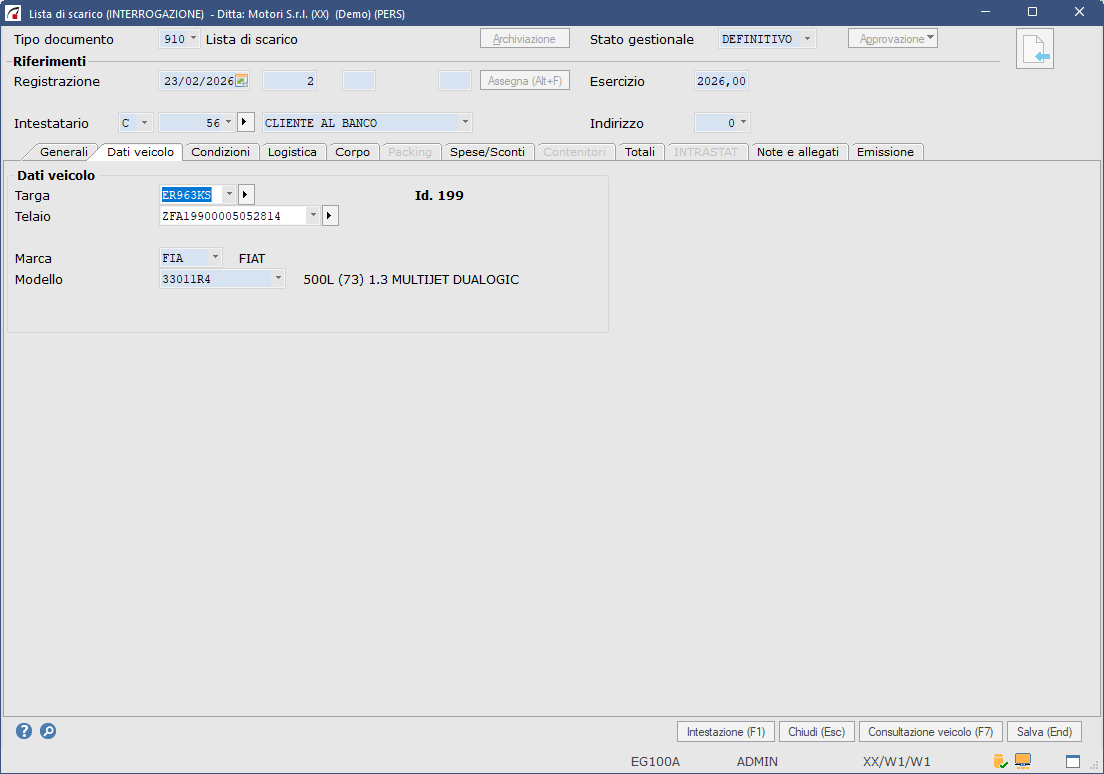This screenshot has width=1104, height=774.
Task: Open the Stato gestionale DEFINITIVO dropdown
Action: click(807, 39)
